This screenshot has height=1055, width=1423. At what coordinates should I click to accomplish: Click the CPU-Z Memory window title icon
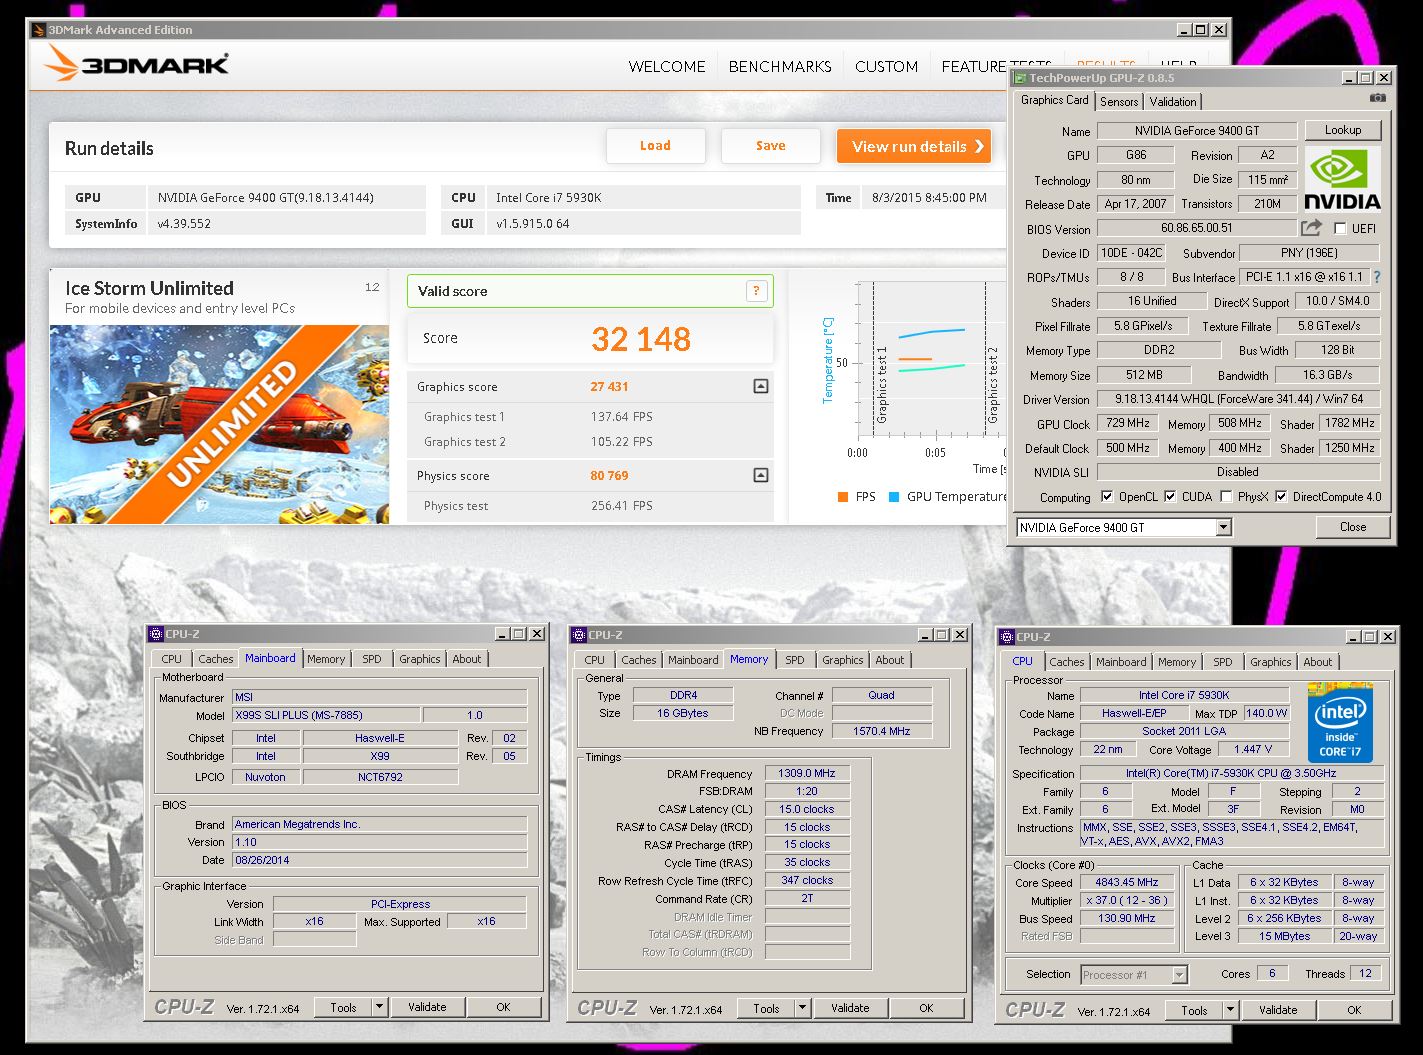tap(579, 635)
